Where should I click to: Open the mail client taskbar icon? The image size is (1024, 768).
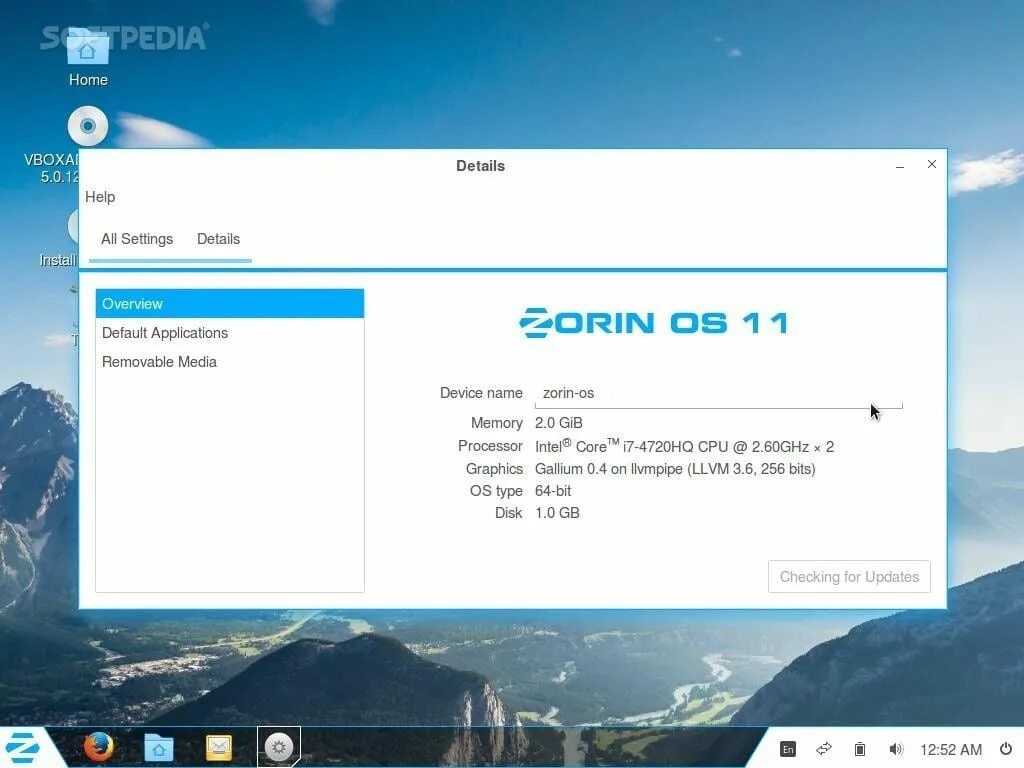[219, 748]
